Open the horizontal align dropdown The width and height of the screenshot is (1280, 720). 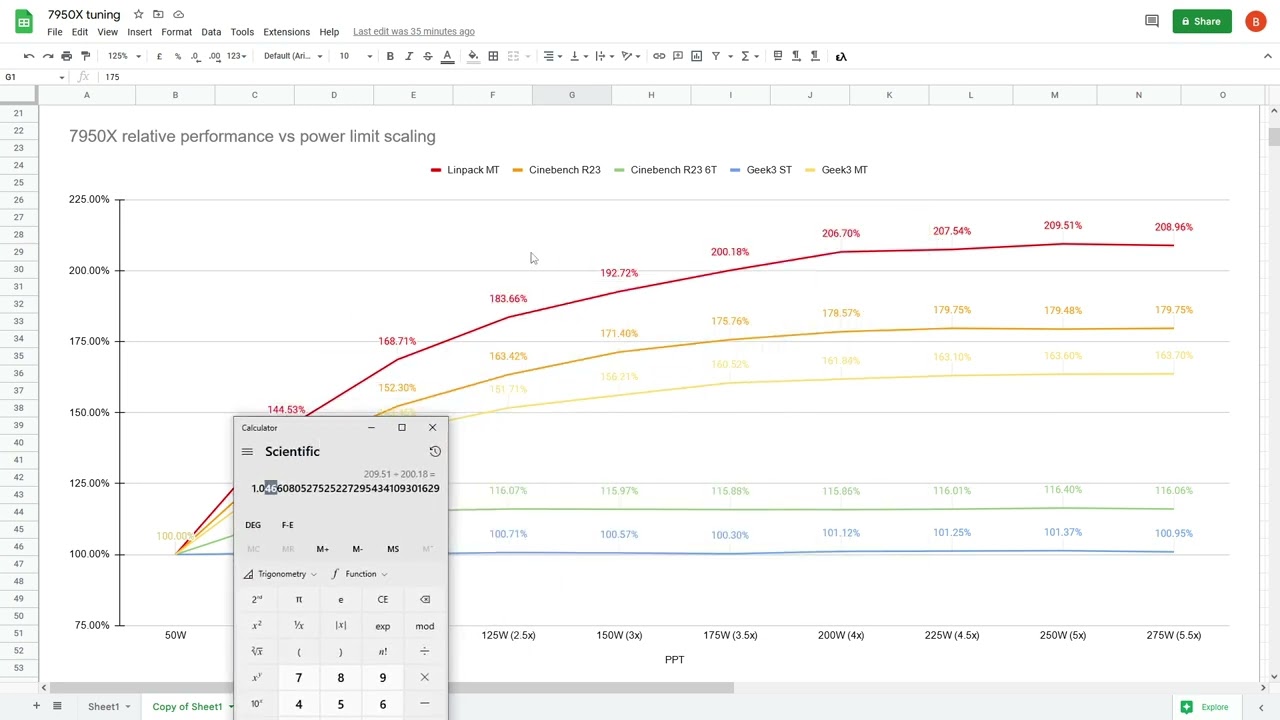[552, 56]
